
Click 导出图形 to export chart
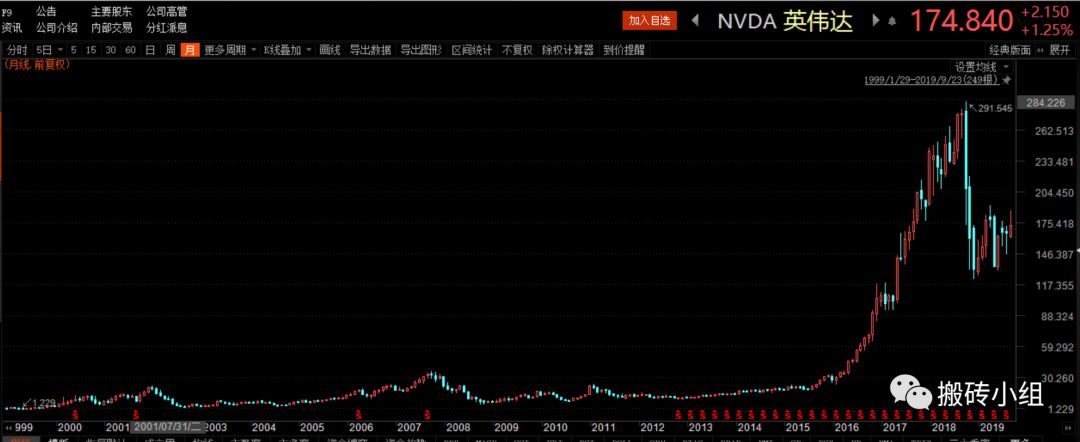click(x=421, y=50)
